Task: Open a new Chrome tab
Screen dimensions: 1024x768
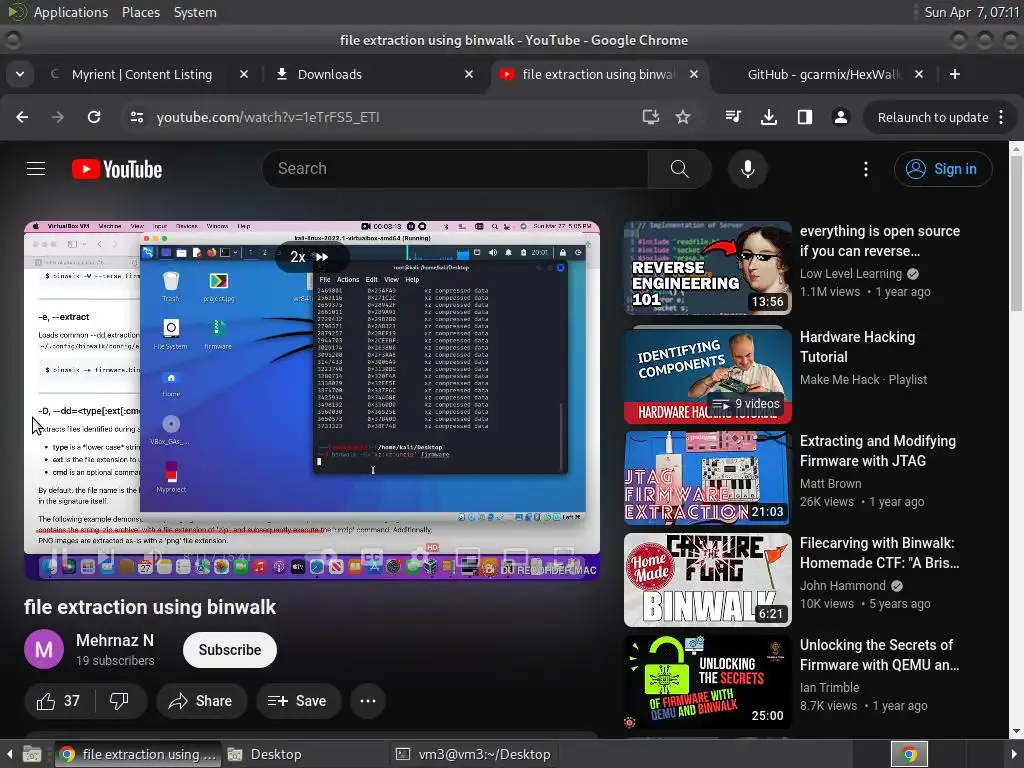Action: pos(955,74)
